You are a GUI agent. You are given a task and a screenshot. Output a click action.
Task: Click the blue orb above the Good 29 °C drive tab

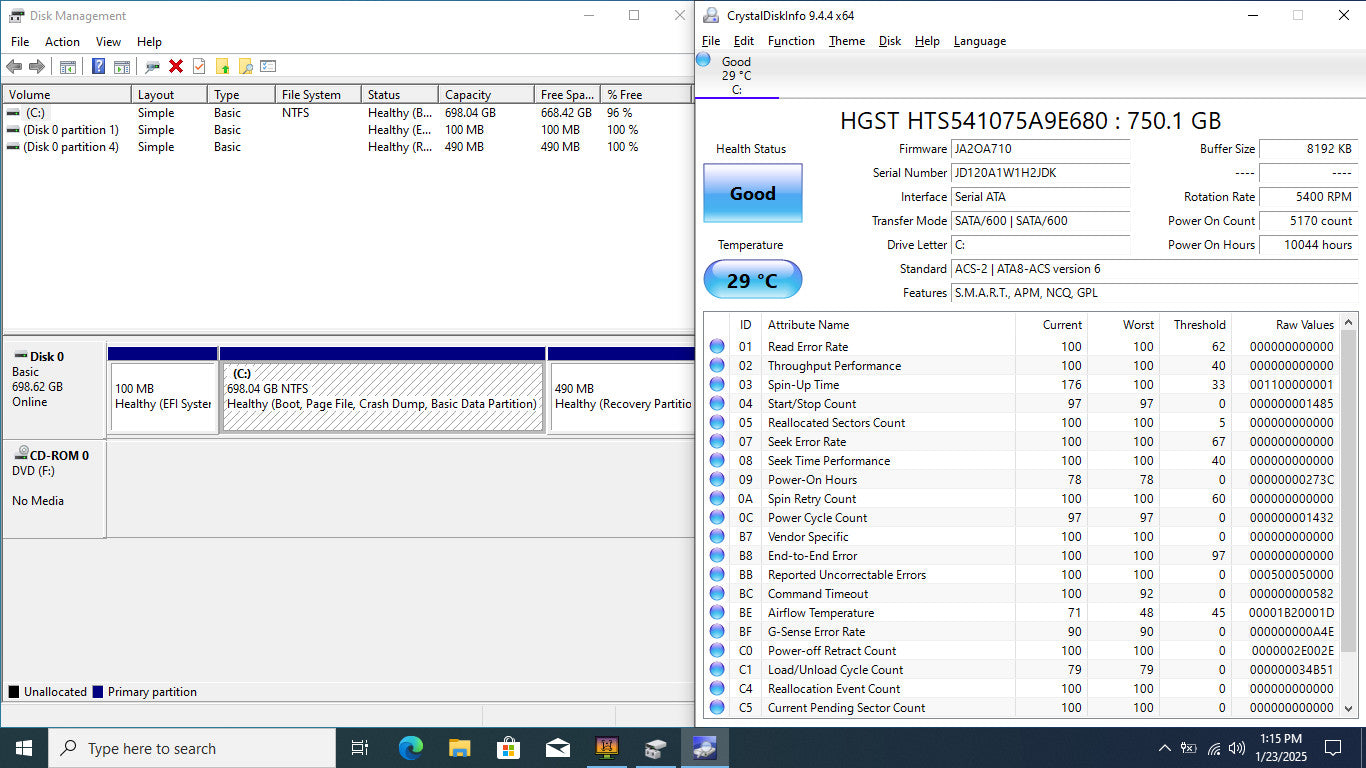[703, 60]
